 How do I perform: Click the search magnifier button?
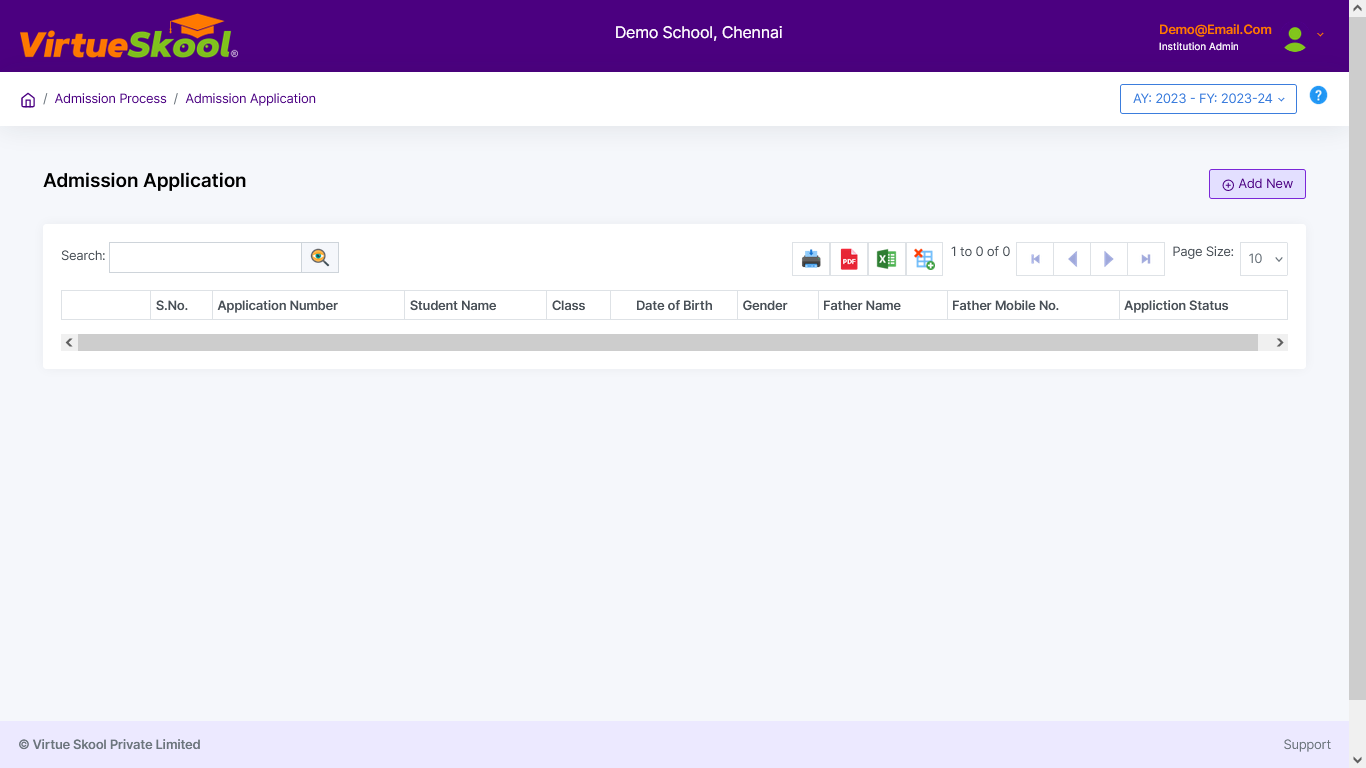[320, 257]
